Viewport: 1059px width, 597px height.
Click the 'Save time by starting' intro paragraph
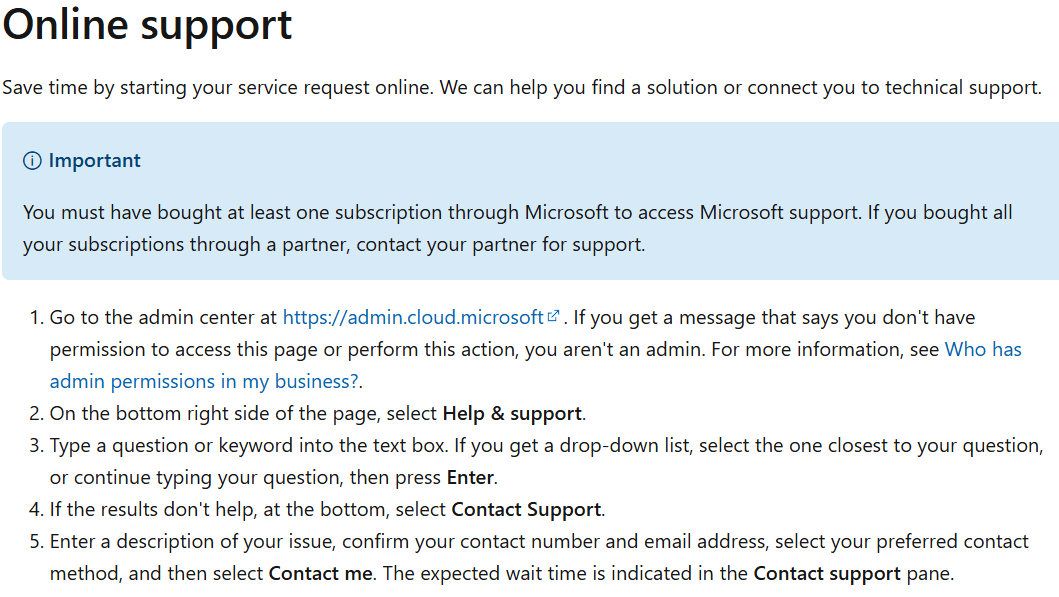521,88
